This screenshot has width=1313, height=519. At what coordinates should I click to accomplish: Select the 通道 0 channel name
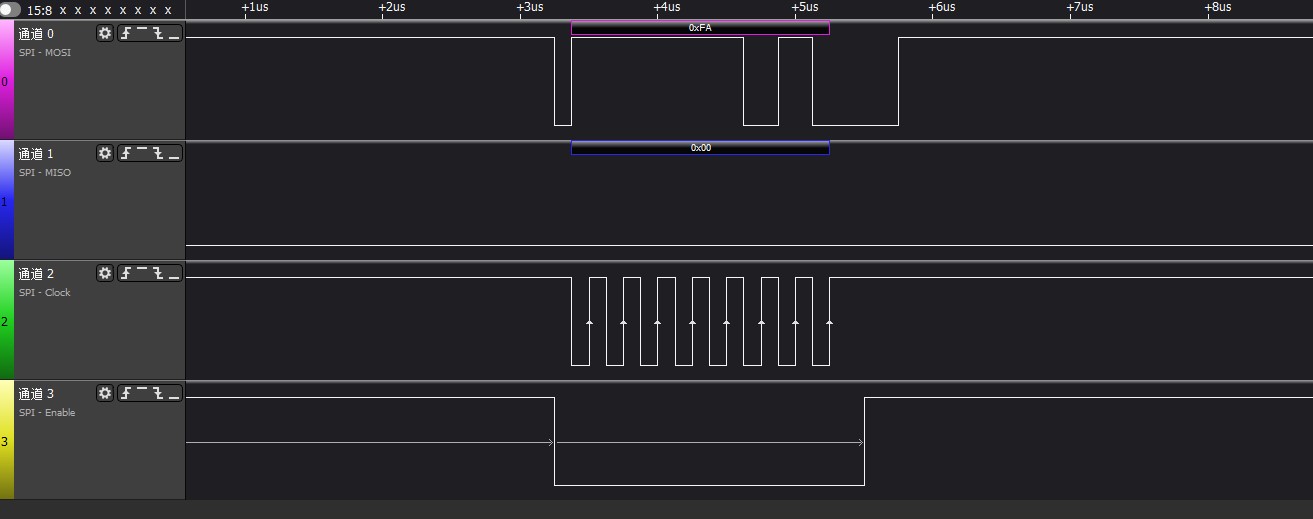tap(36, 34)
